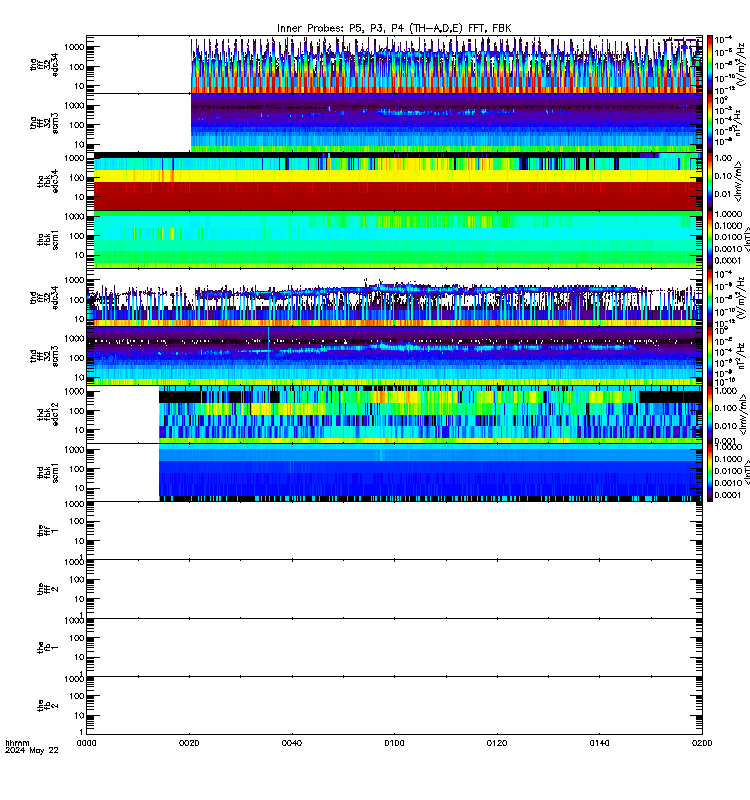
Task: Select the thd fbk edc12 spectrogram panel
Action: tap(394, 414)
